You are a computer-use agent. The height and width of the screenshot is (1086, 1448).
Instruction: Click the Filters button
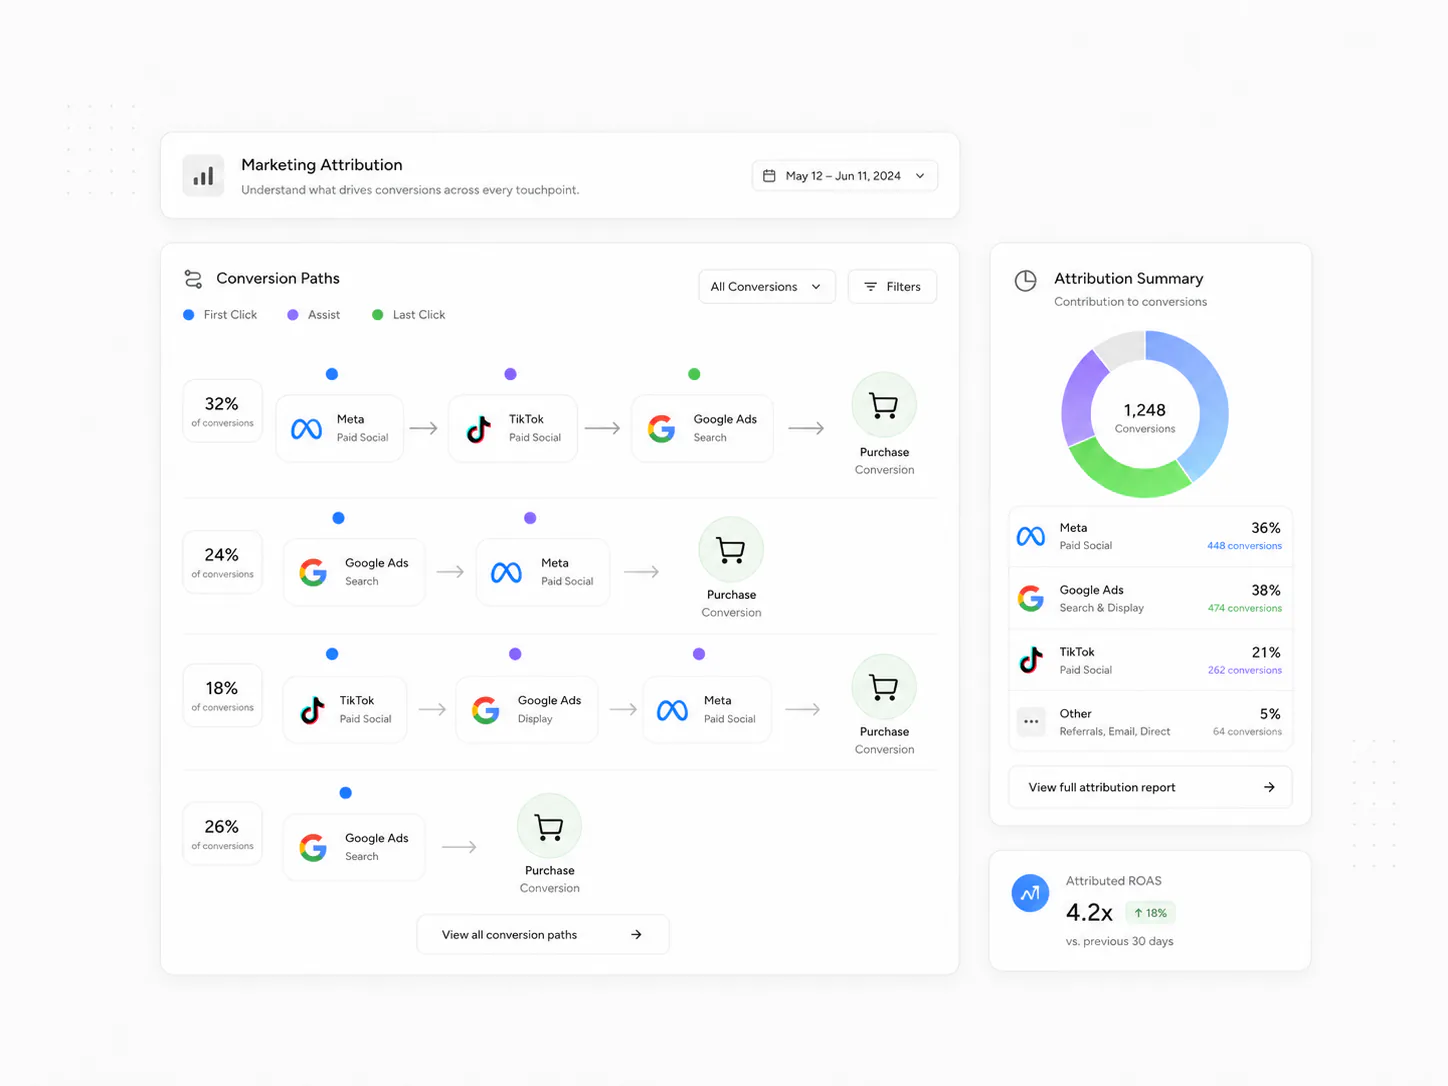892,287
